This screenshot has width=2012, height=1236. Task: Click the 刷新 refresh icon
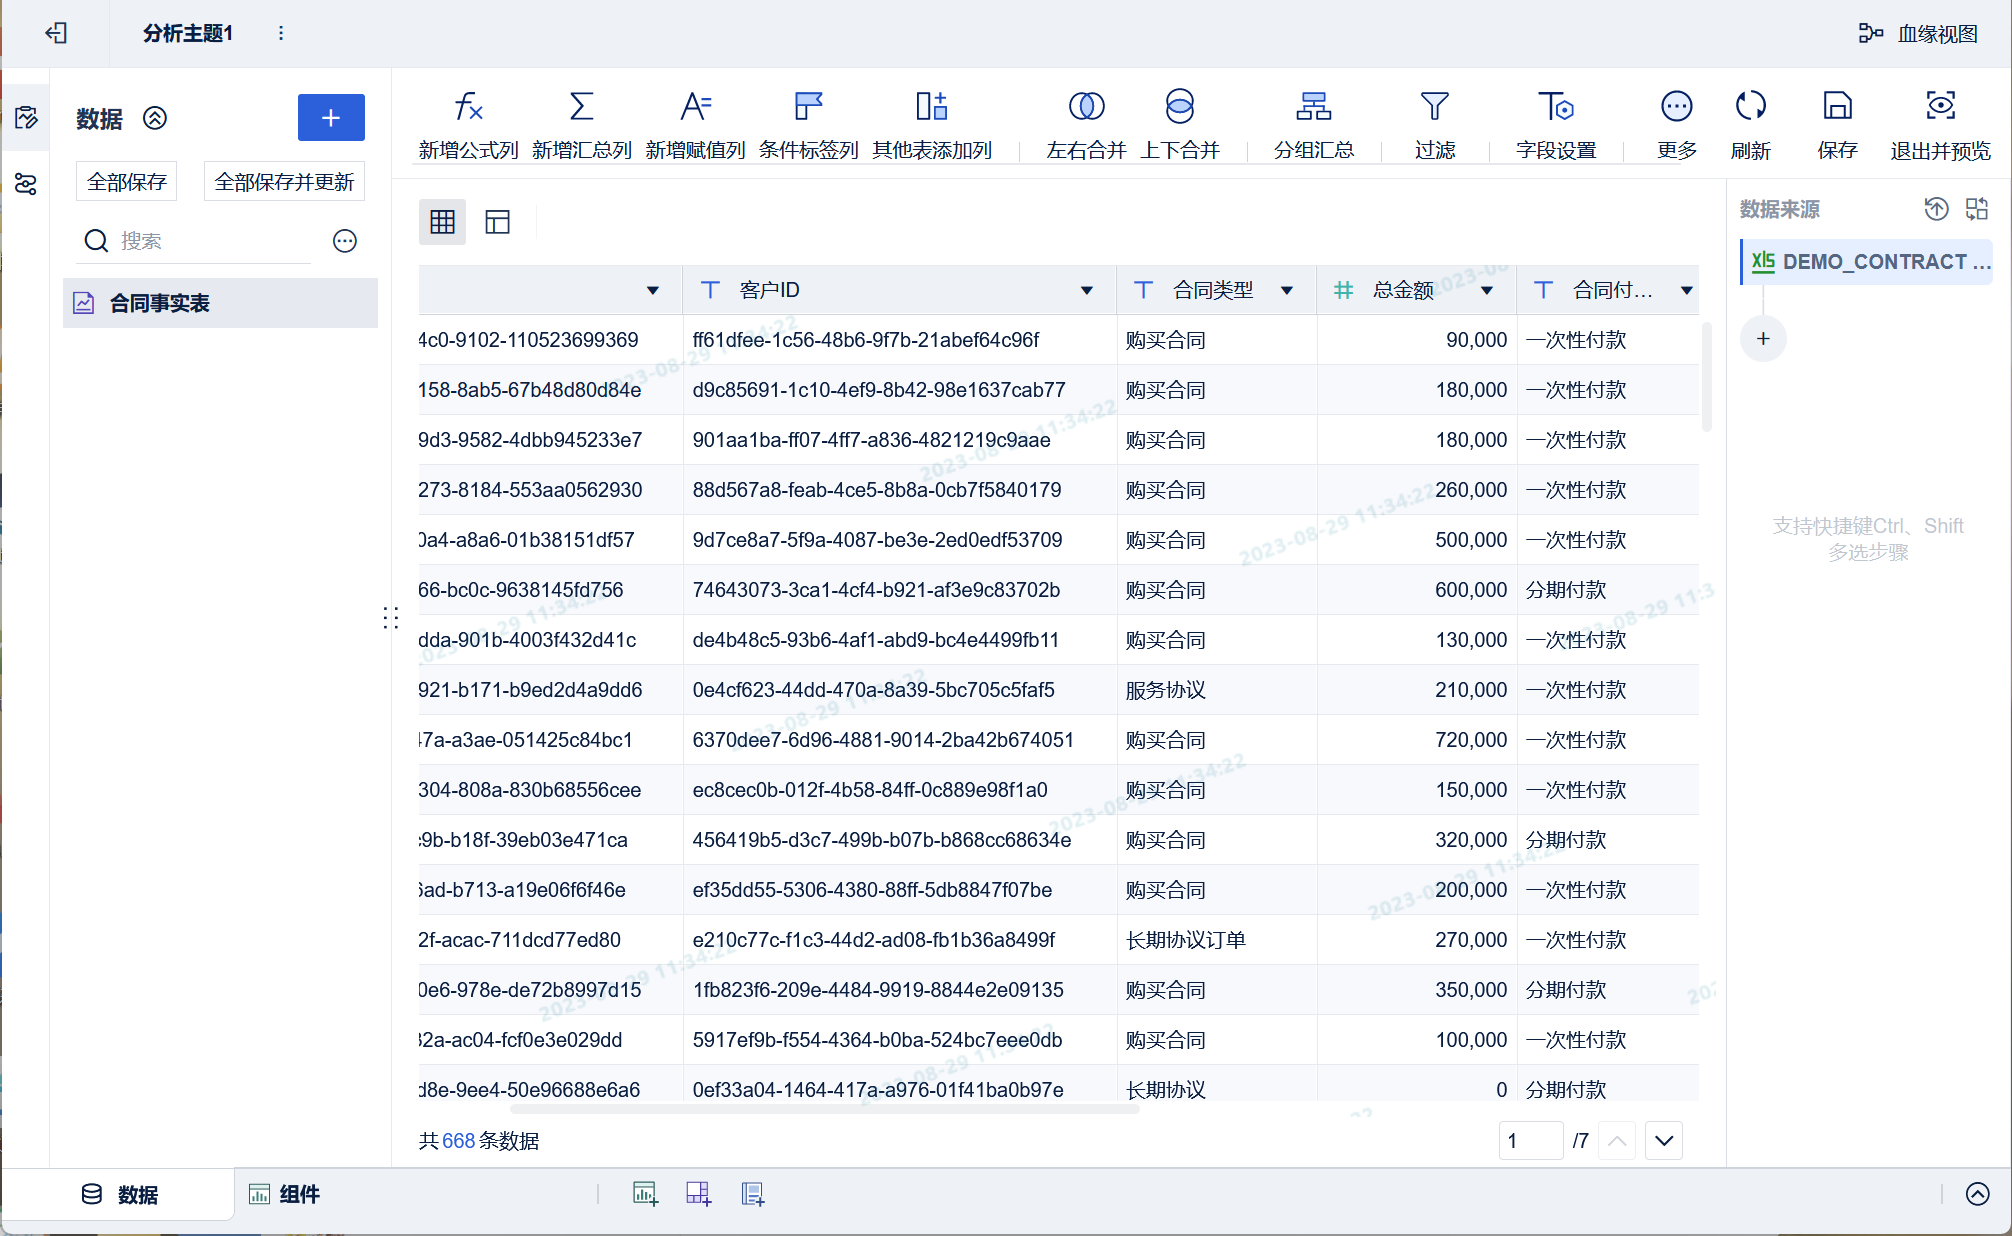[x=1750, y=107]
